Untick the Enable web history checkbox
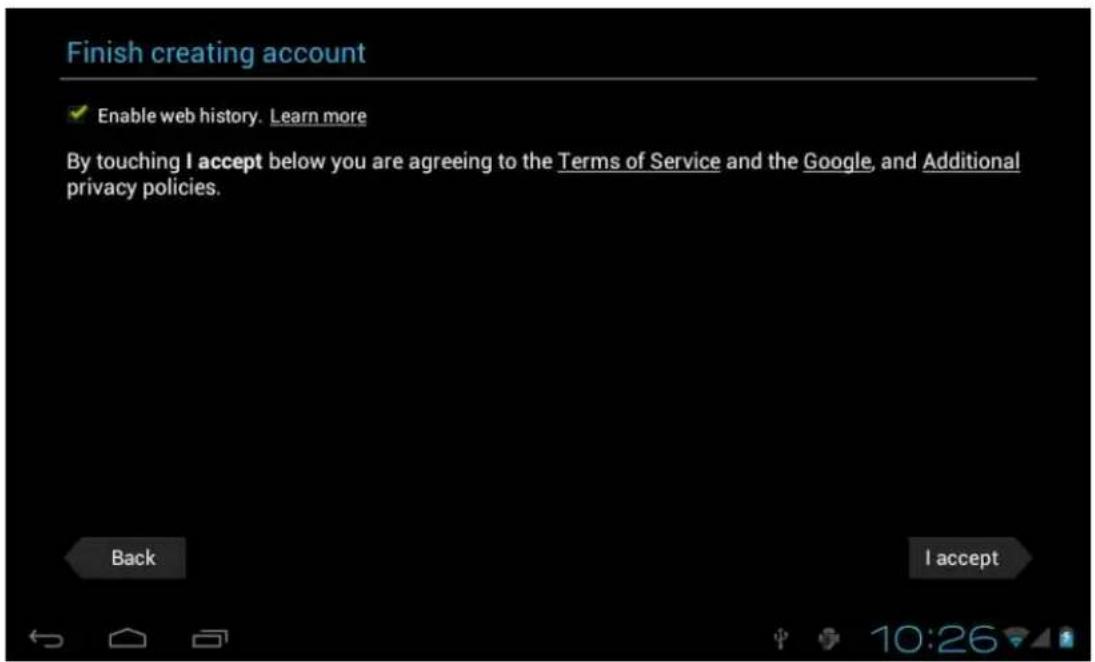1095x662 pixels. coord(77,115)
